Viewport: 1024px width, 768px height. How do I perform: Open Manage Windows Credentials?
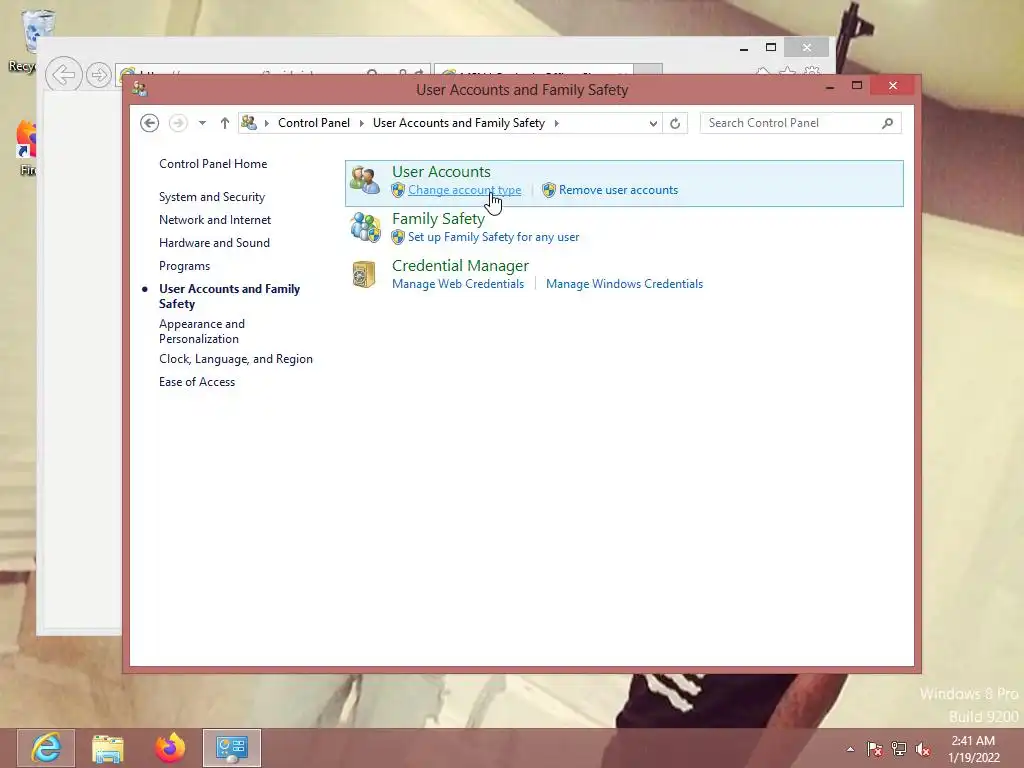[624, 284]
